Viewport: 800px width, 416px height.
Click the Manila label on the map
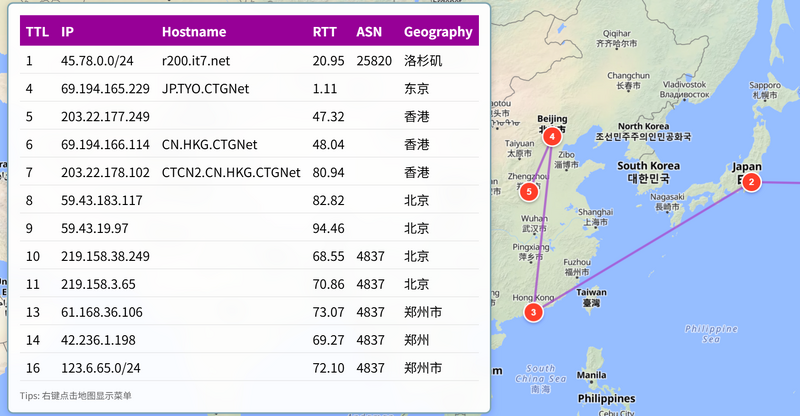[x=591, y=375]
